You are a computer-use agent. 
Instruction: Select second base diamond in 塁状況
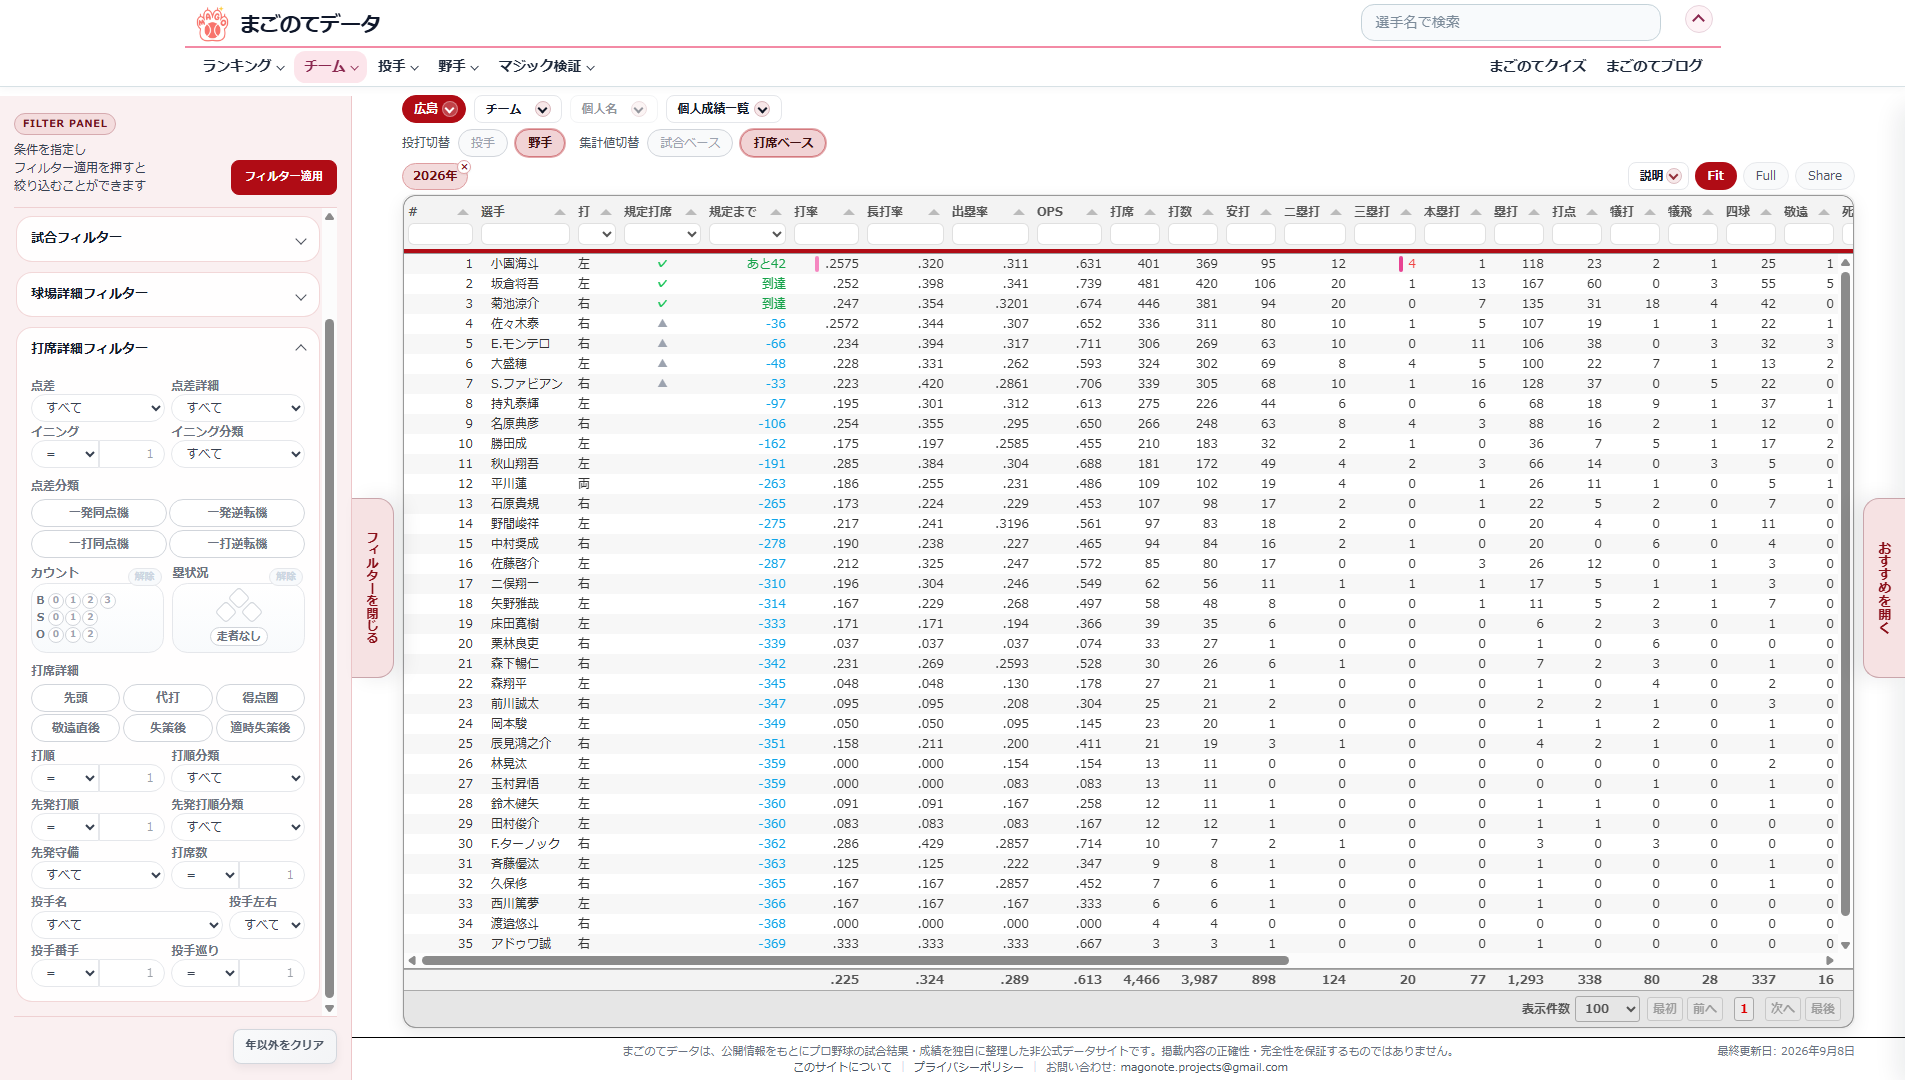(239, 598)
